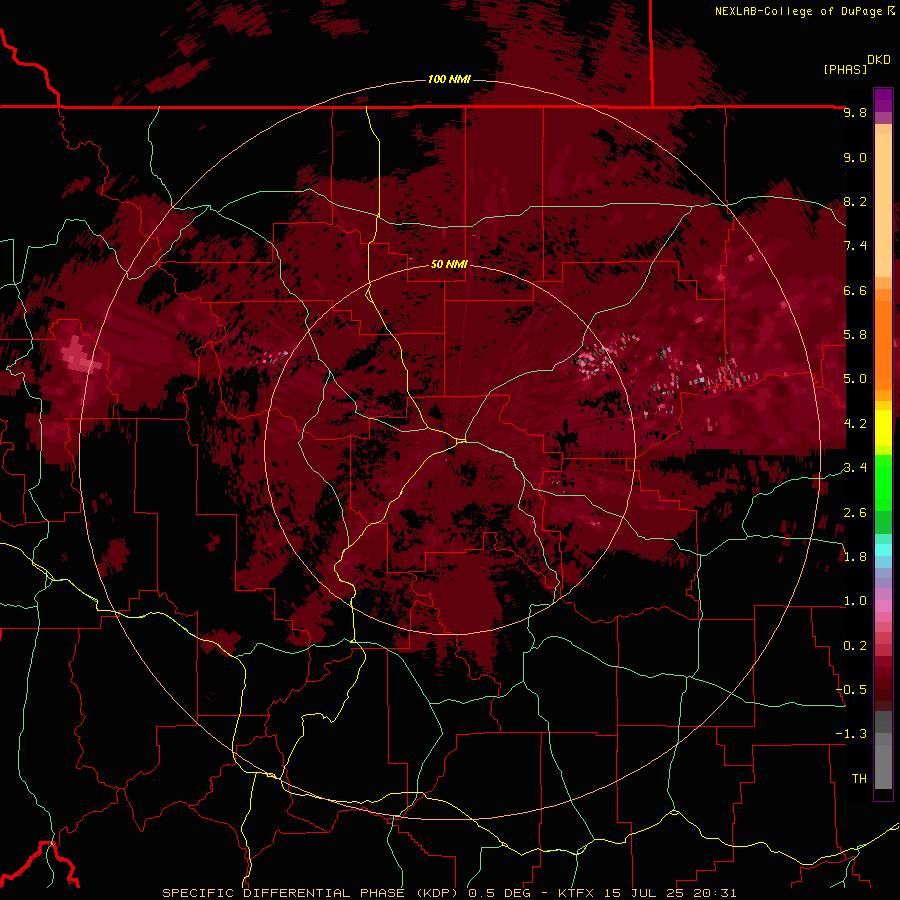The image size is (900, 900).
Task: Pick the cyan segment of the color bar
Action: 883,550
